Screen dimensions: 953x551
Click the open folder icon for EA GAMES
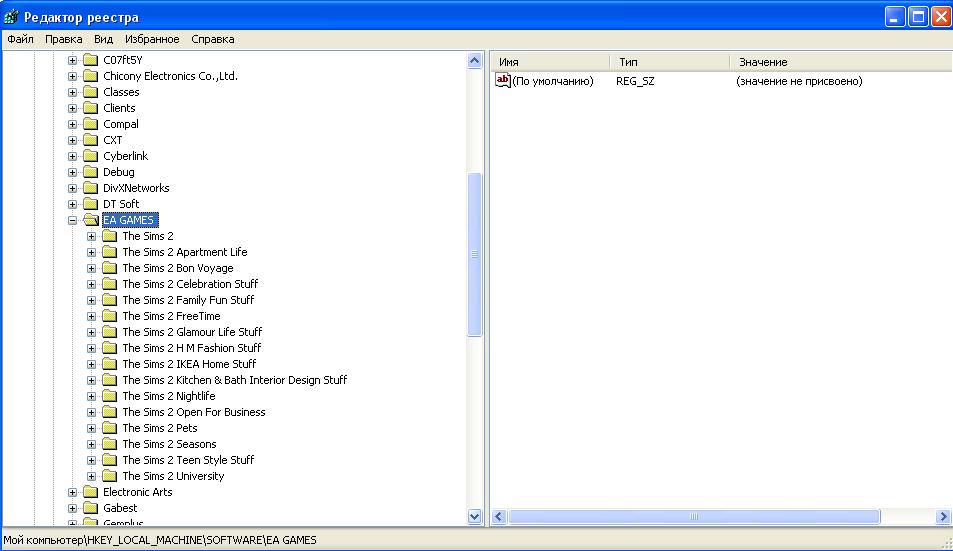click(x=90, y=220)
